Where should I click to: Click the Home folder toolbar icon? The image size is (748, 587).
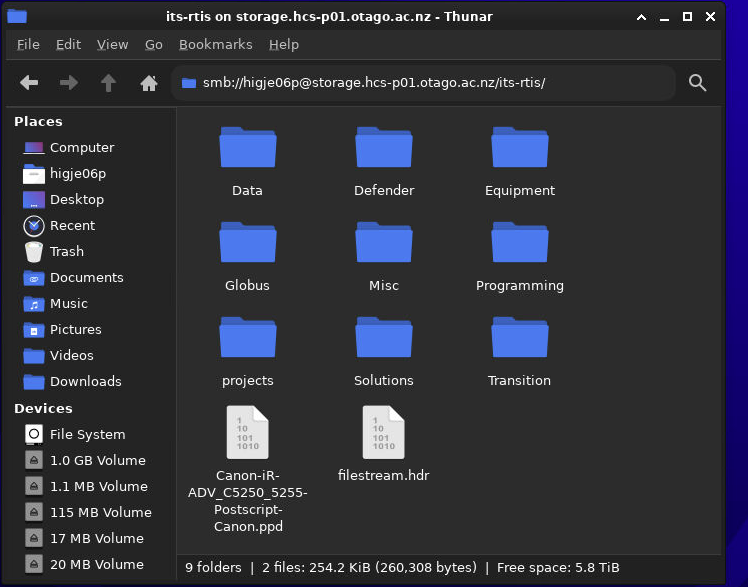[x=149, y=83]
